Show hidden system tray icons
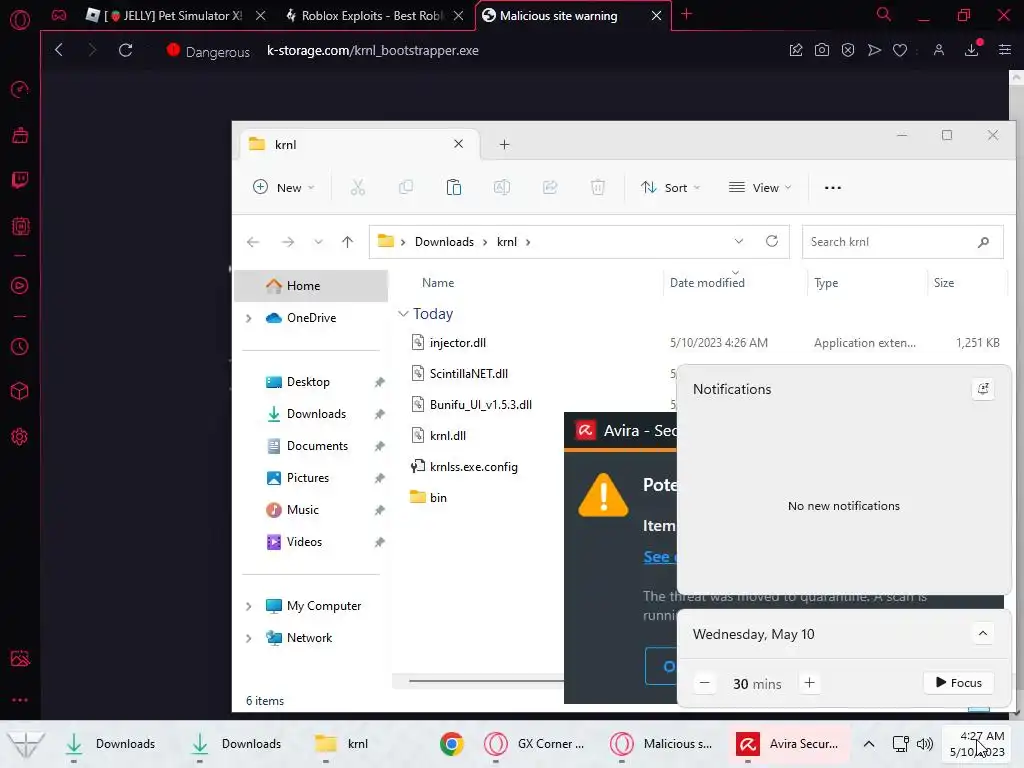Image resolution: width=1024 pixels, height=768 pixels. point(869,744)
